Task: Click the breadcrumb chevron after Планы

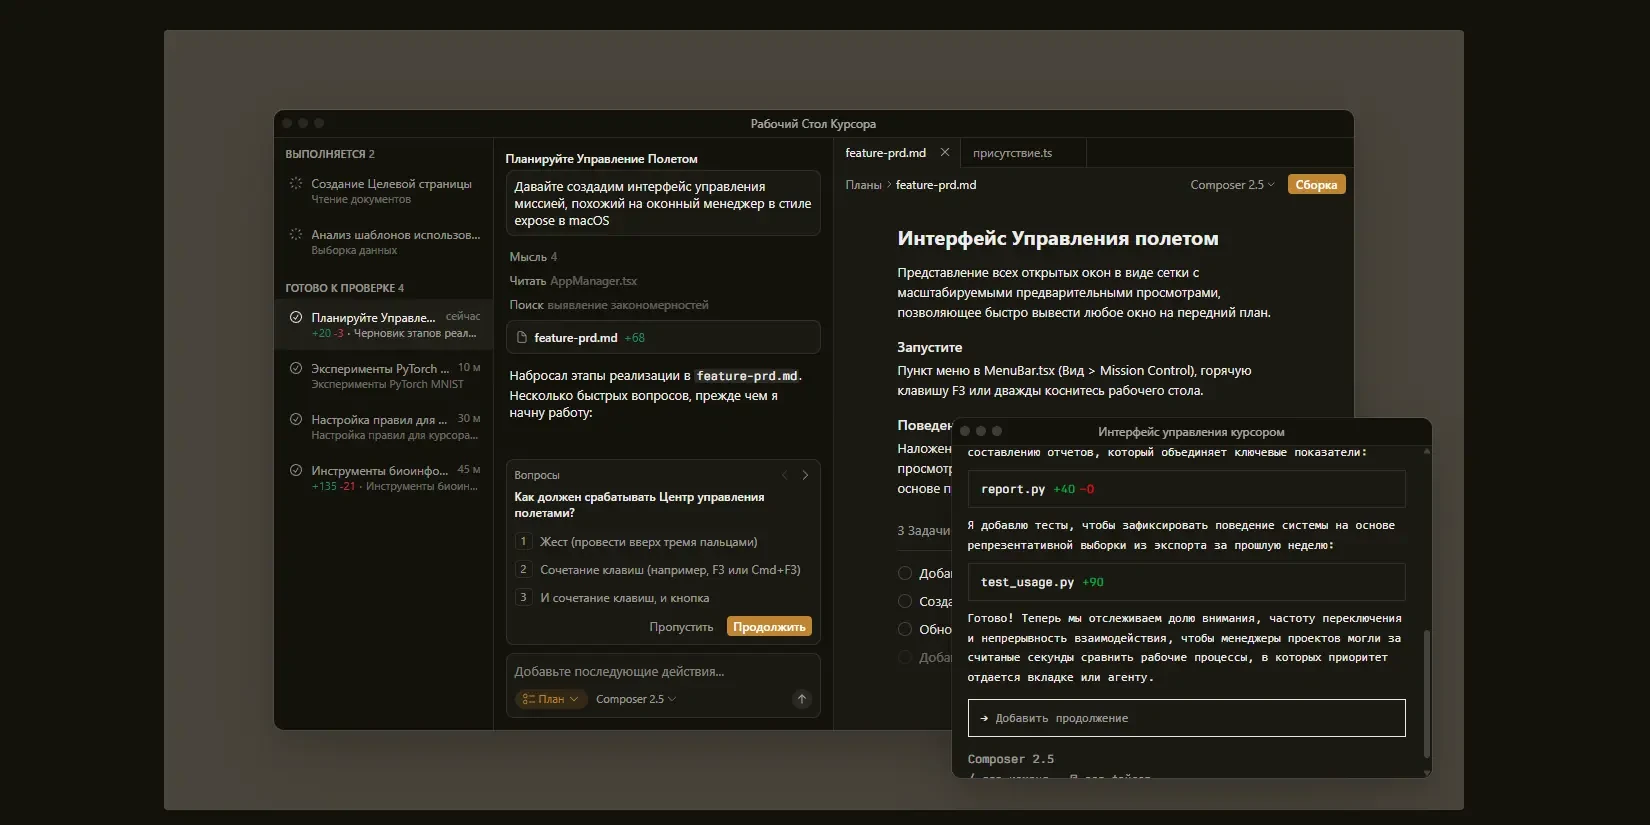Action: coord(889,185)
